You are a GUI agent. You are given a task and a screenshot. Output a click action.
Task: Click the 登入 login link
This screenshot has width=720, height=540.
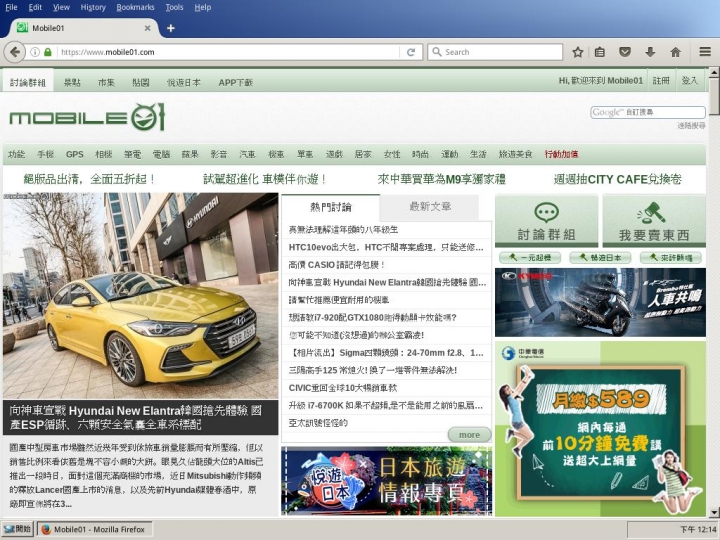(x=689, y=81)
